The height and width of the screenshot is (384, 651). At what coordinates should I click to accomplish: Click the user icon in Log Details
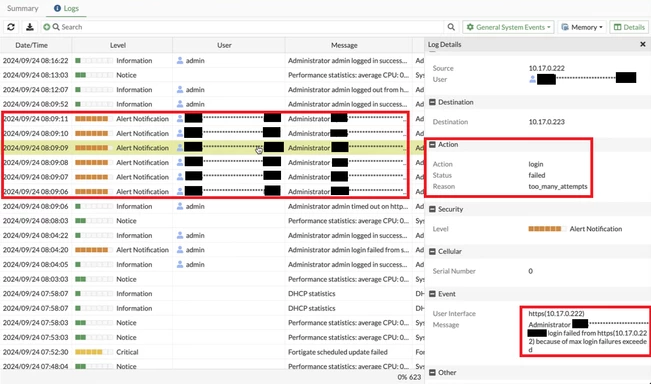point(532,79)
